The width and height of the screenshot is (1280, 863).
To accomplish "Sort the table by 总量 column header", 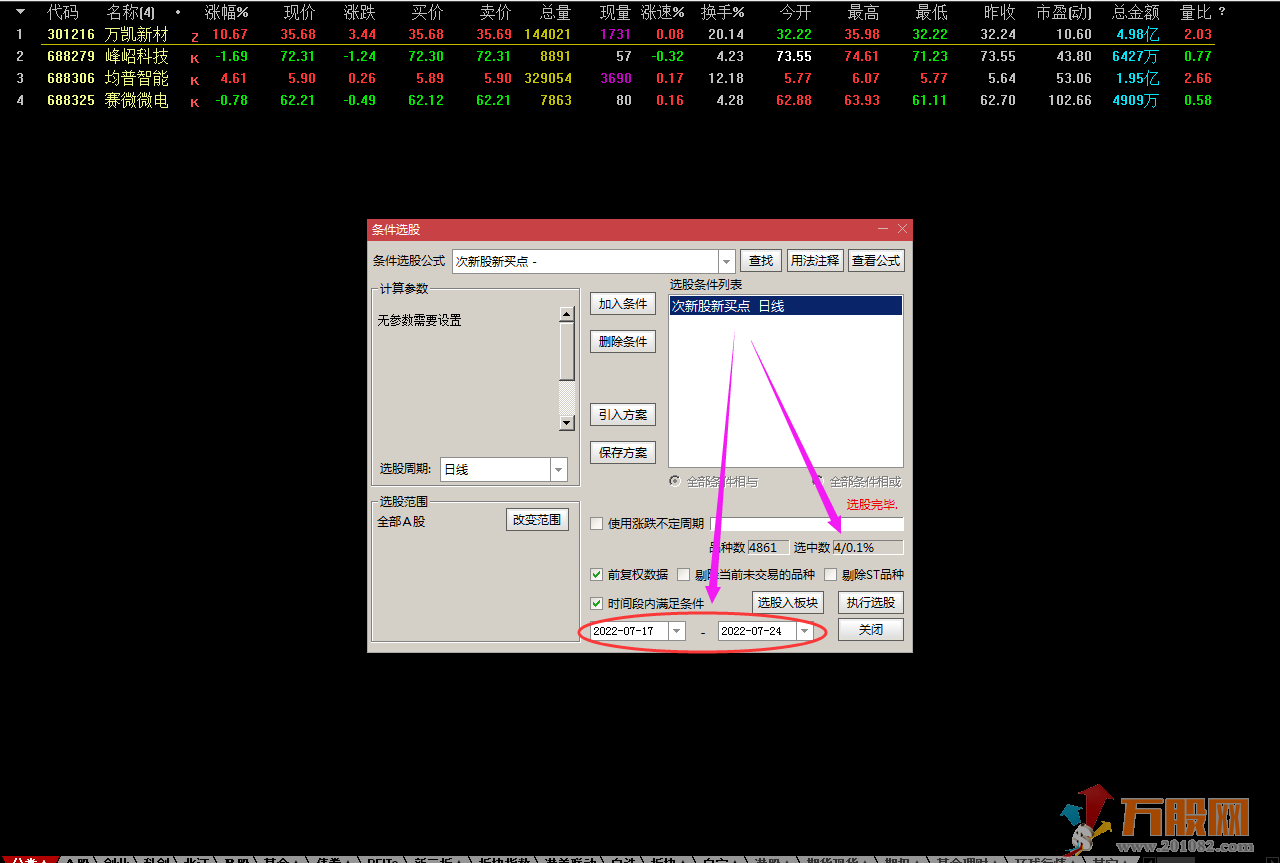I will pyautogui.click(x=555, y=12).
